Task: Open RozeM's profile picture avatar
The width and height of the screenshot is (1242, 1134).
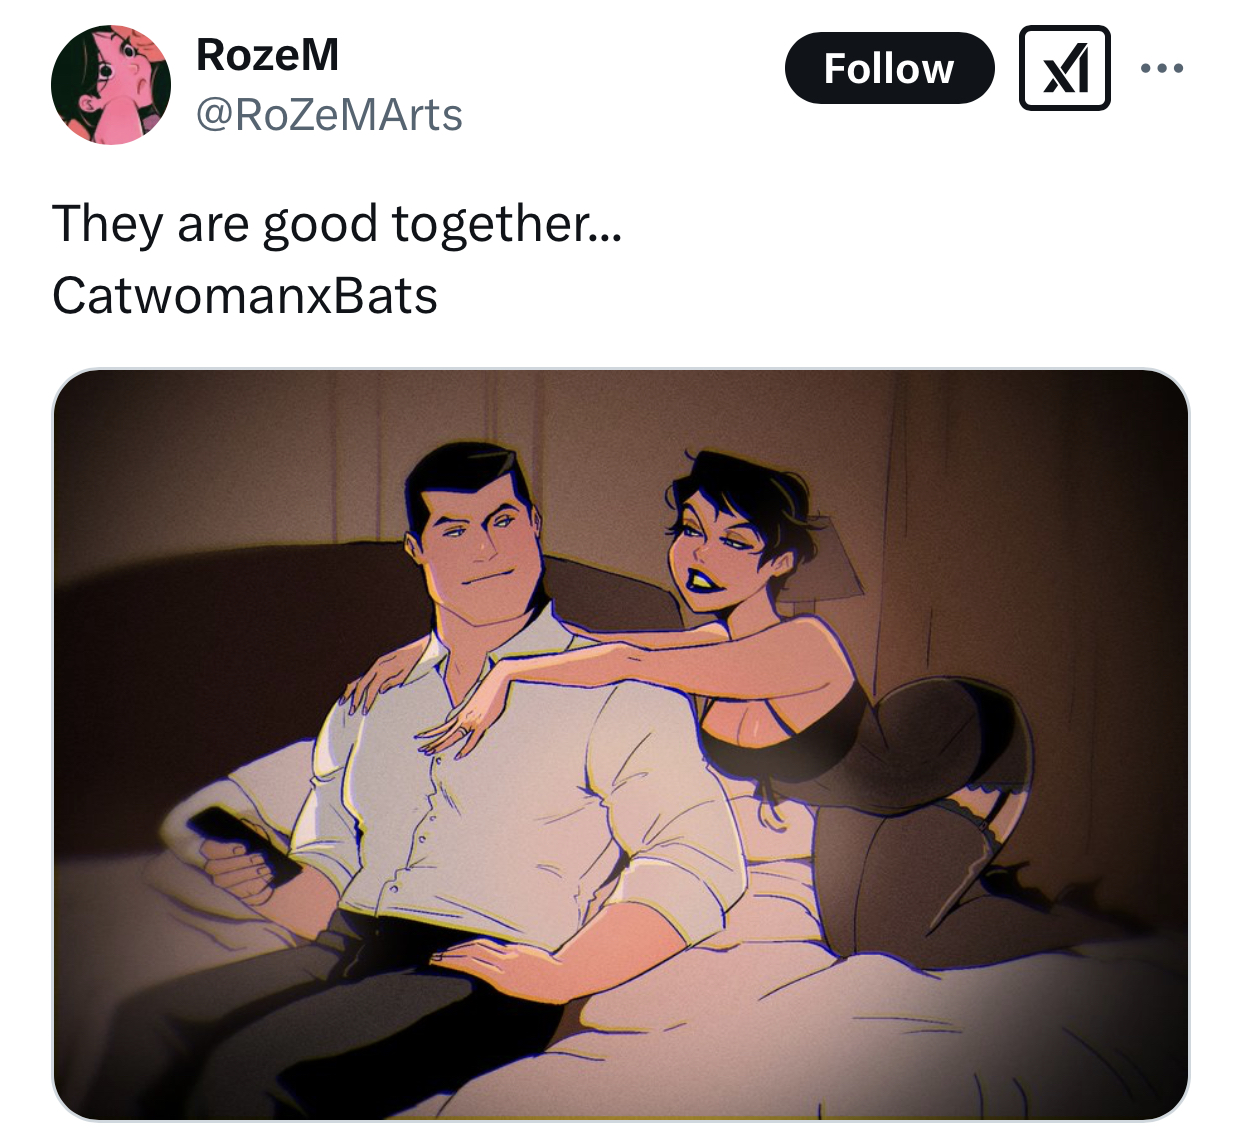Action: [111, 85]
